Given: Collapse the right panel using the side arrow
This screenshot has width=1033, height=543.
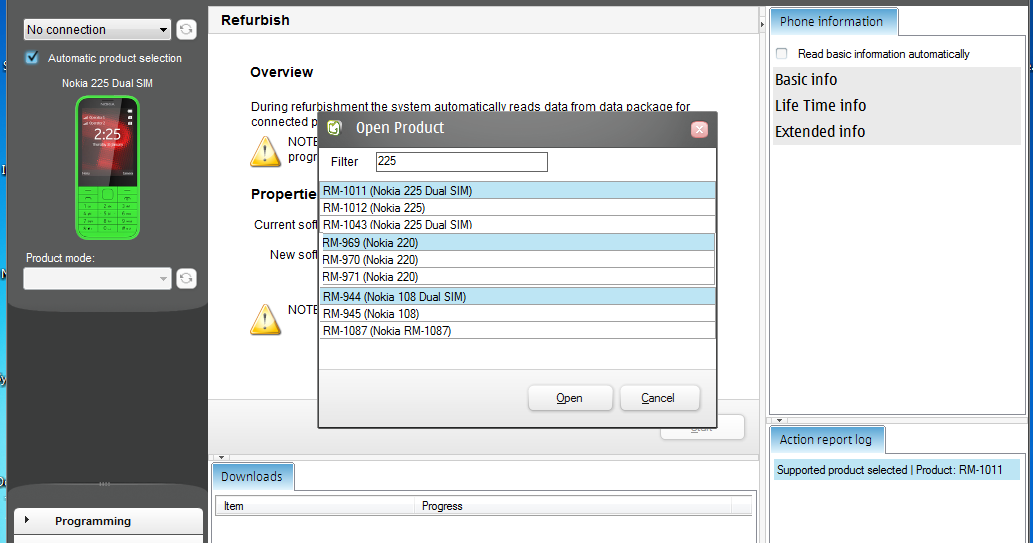Looking at the screenshot, I should [762, 24].
